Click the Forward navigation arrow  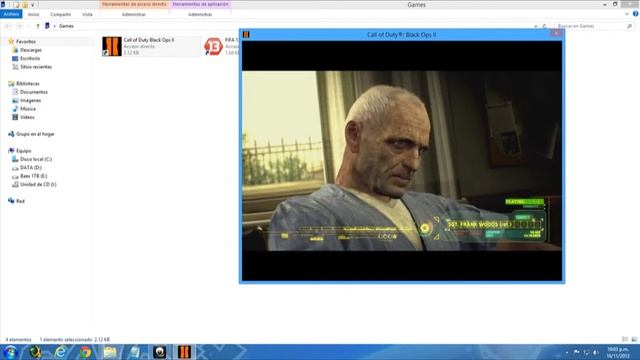[19, 26]
